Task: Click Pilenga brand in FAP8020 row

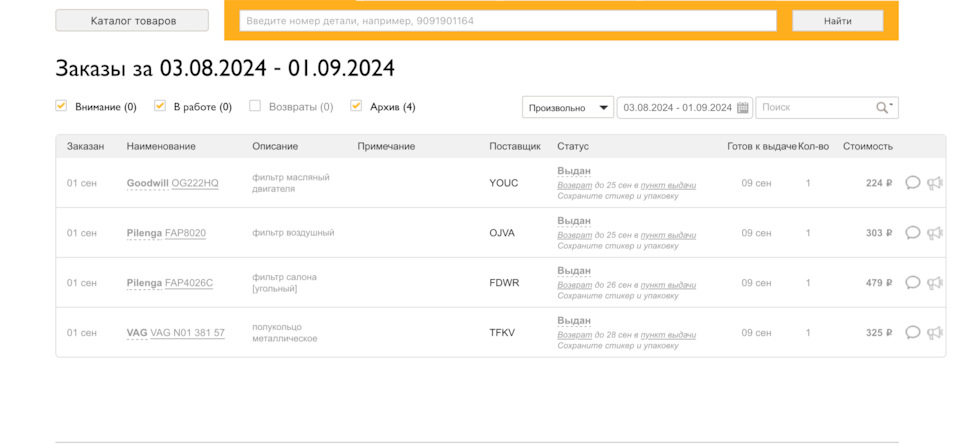Action: click(x=144, y=233)
